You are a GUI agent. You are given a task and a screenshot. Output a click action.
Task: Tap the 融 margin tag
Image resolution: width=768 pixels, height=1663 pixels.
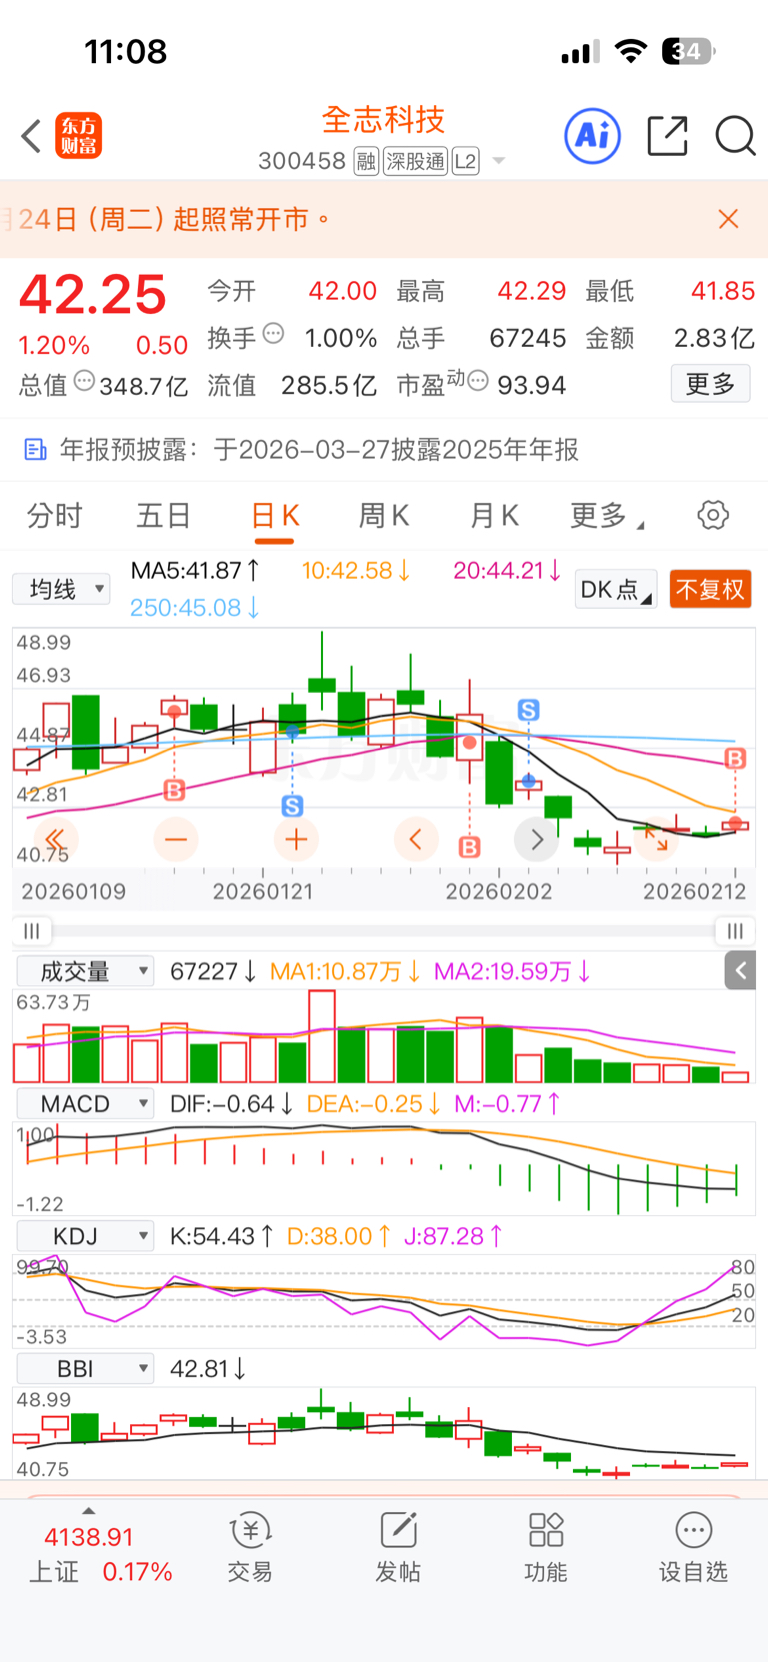[x=366, y=161]
